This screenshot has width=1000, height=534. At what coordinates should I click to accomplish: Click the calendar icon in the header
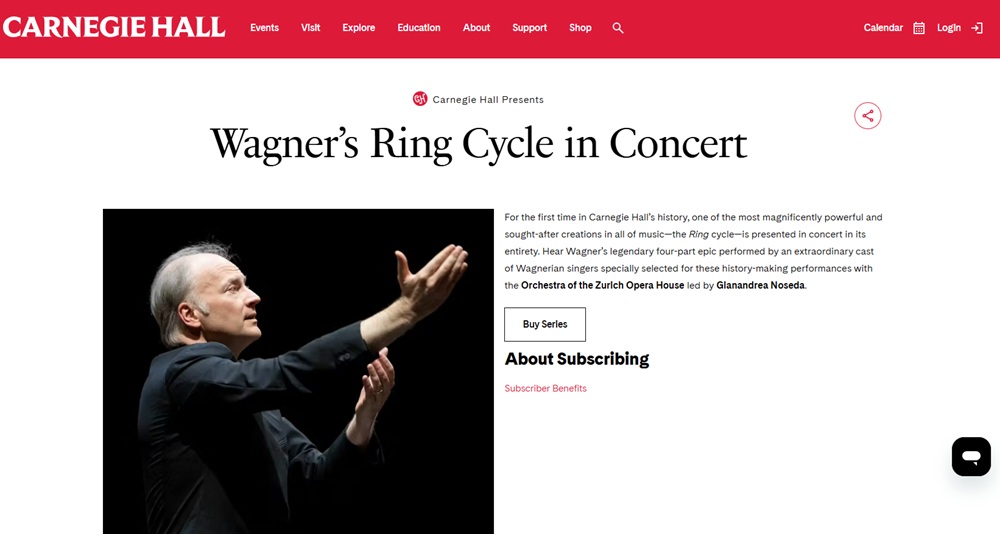919,28
